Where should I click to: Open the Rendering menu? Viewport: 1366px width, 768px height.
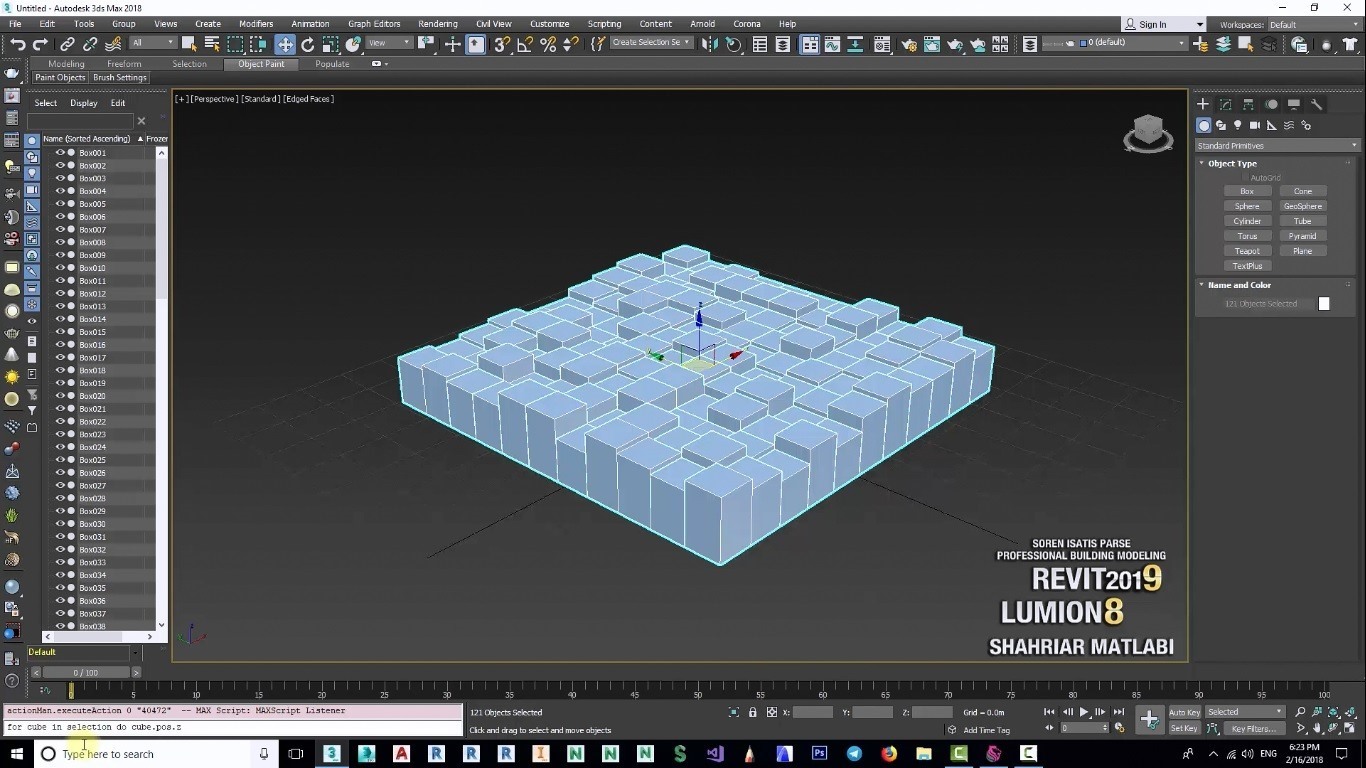coord(438,24)
